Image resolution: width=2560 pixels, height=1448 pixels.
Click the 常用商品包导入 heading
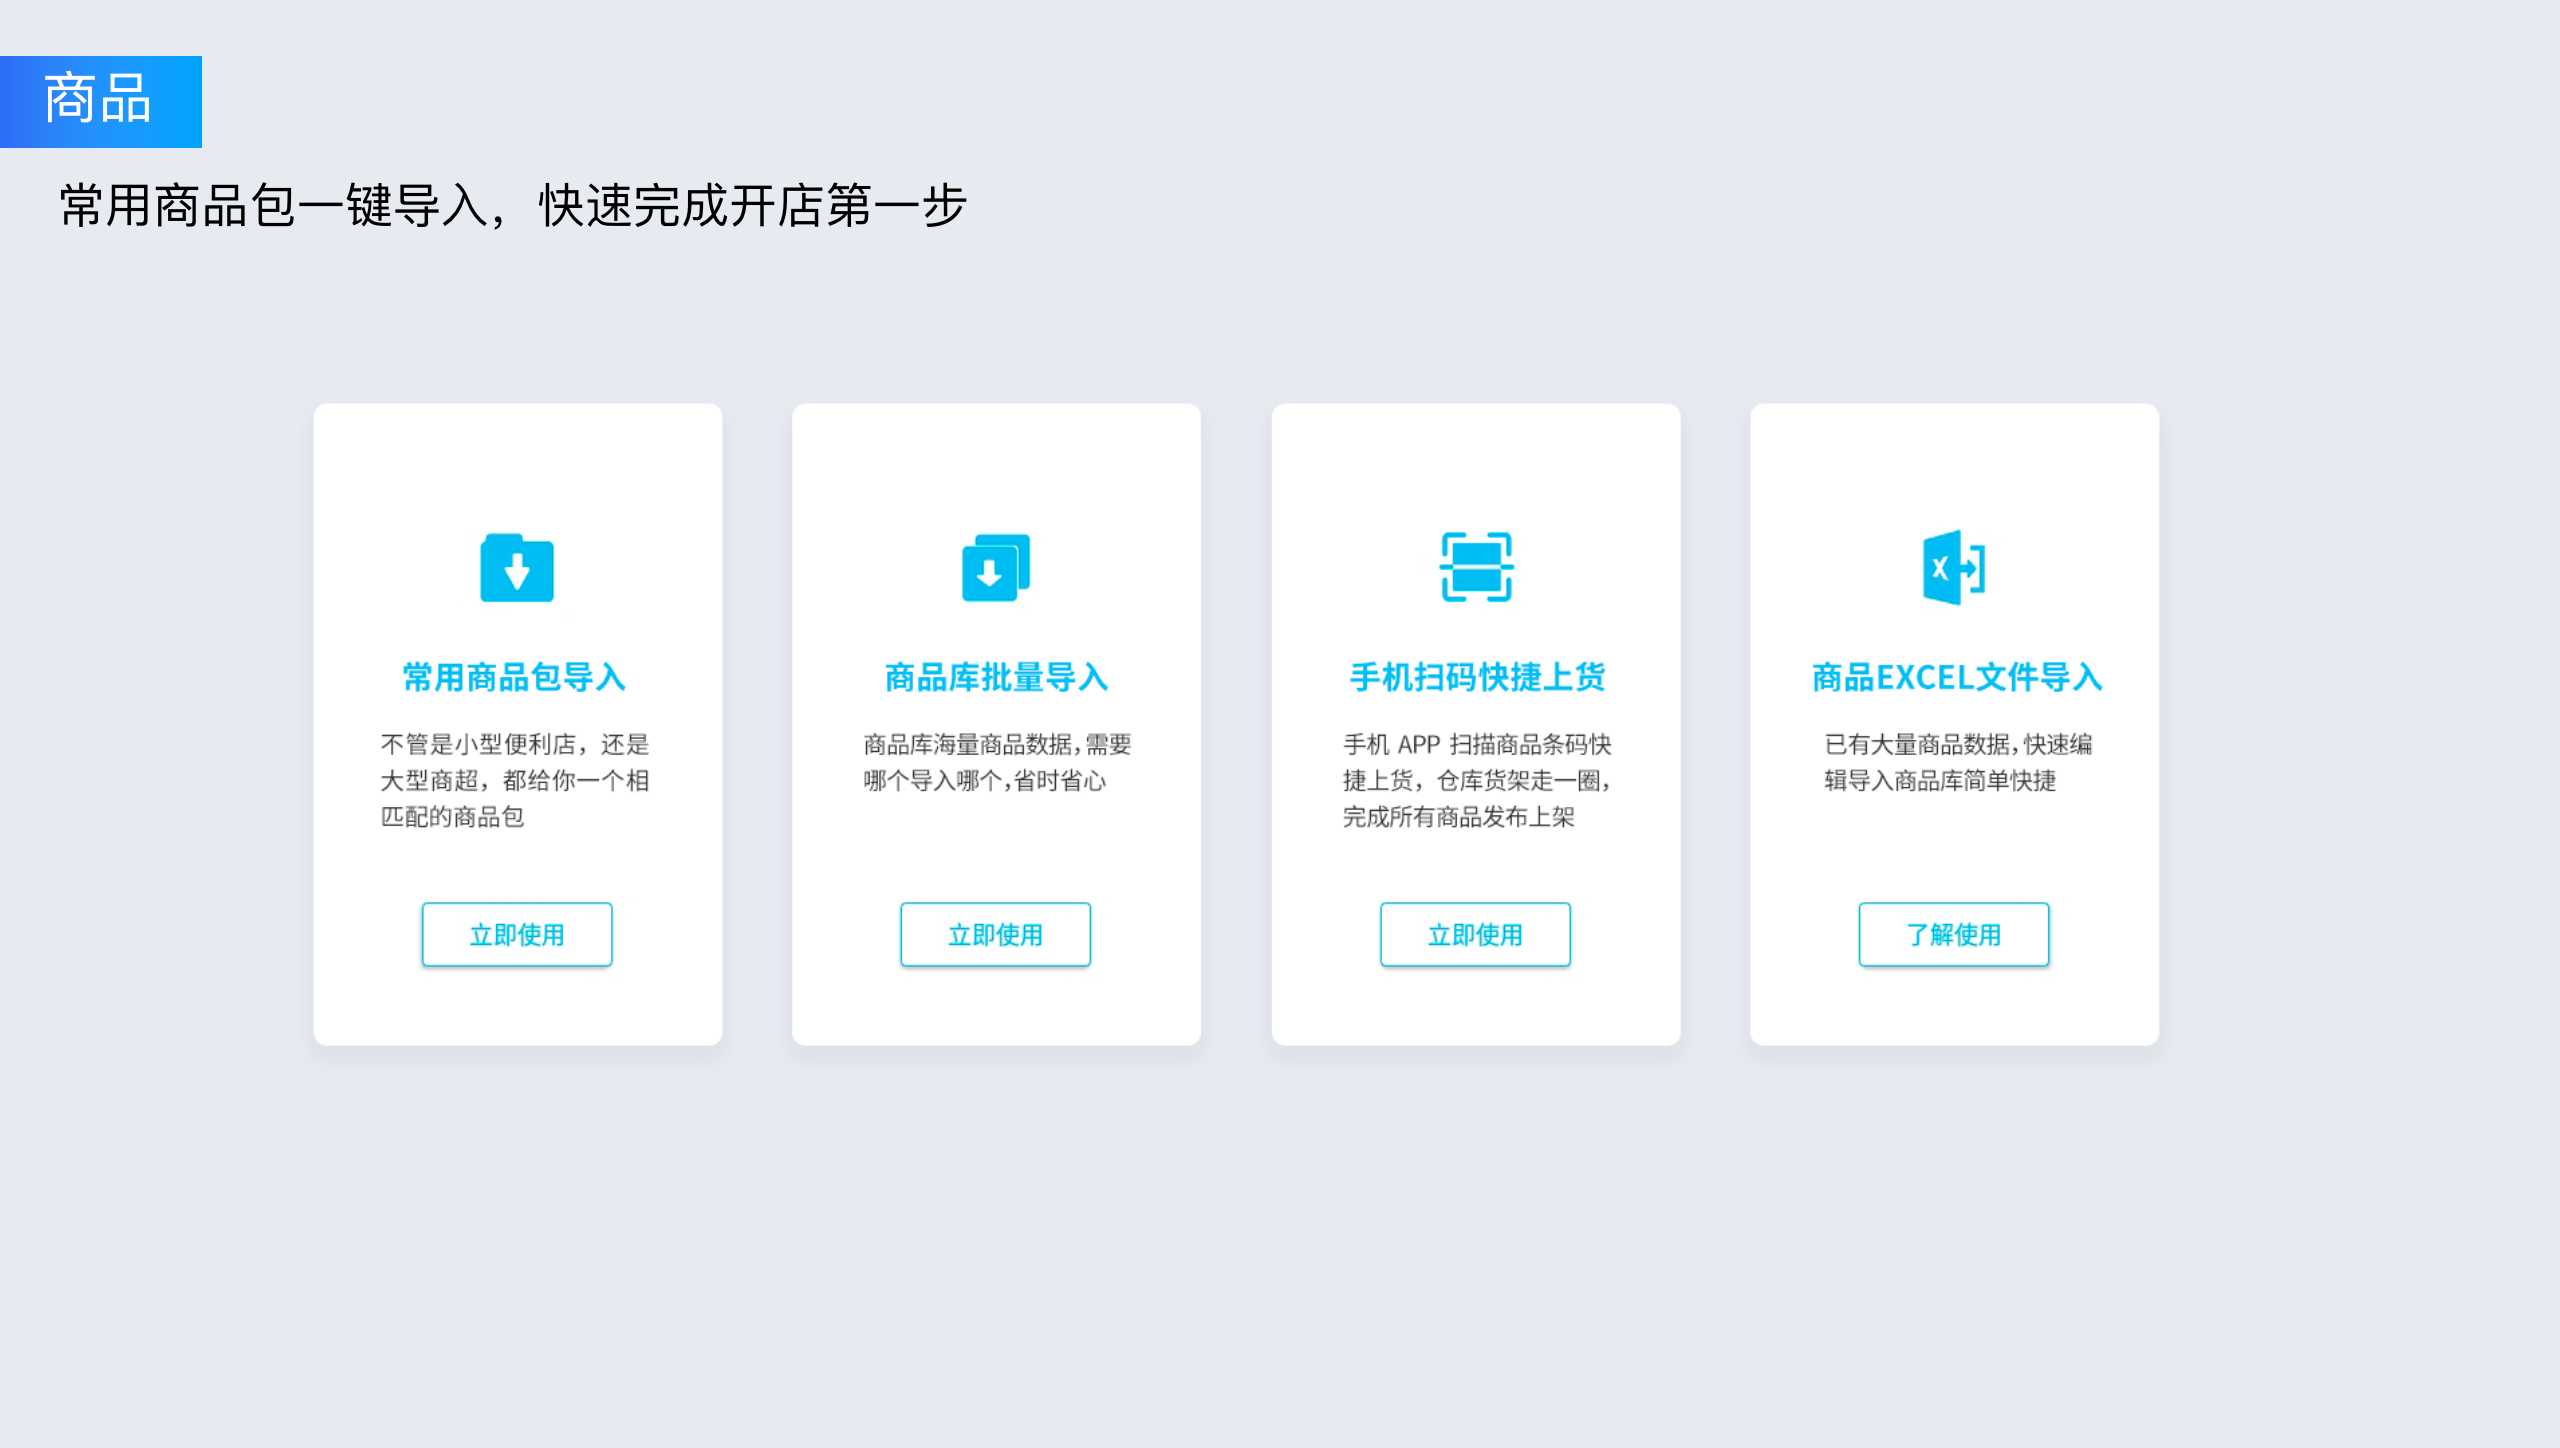[514, 677]
